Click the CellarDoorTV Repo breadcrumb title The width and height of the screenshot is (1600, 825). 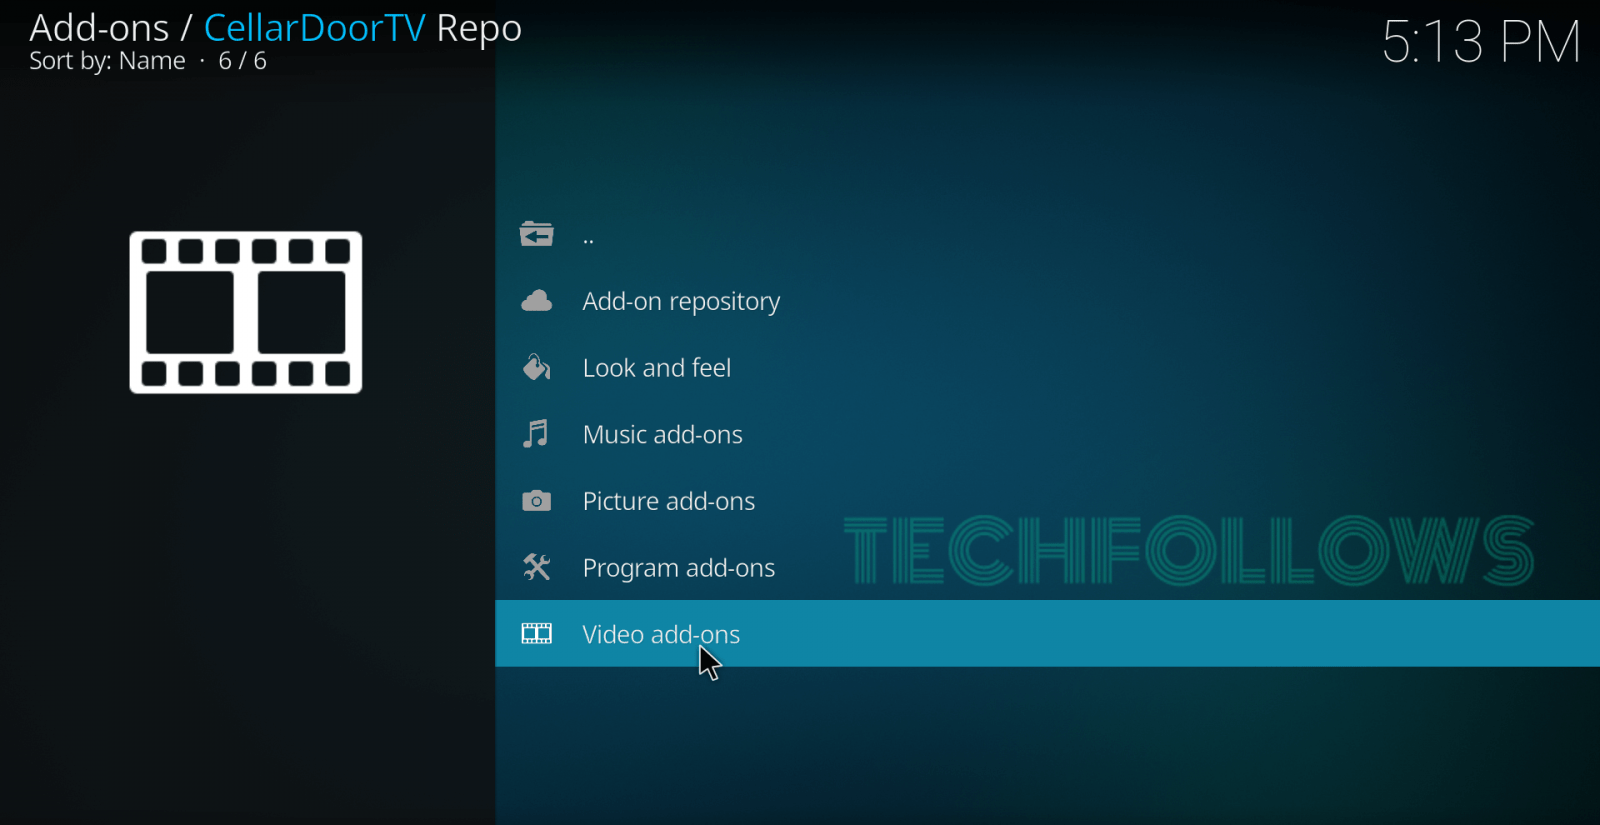(x=363, y=29)
